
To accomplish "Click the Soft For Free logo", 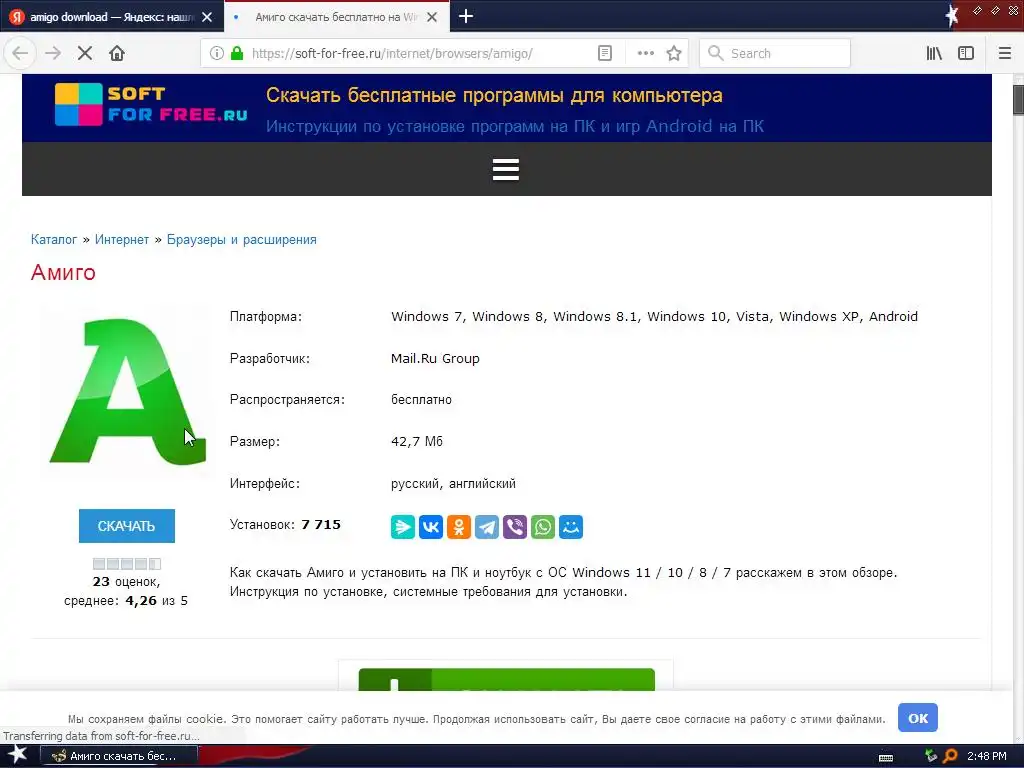I will 152,104.
